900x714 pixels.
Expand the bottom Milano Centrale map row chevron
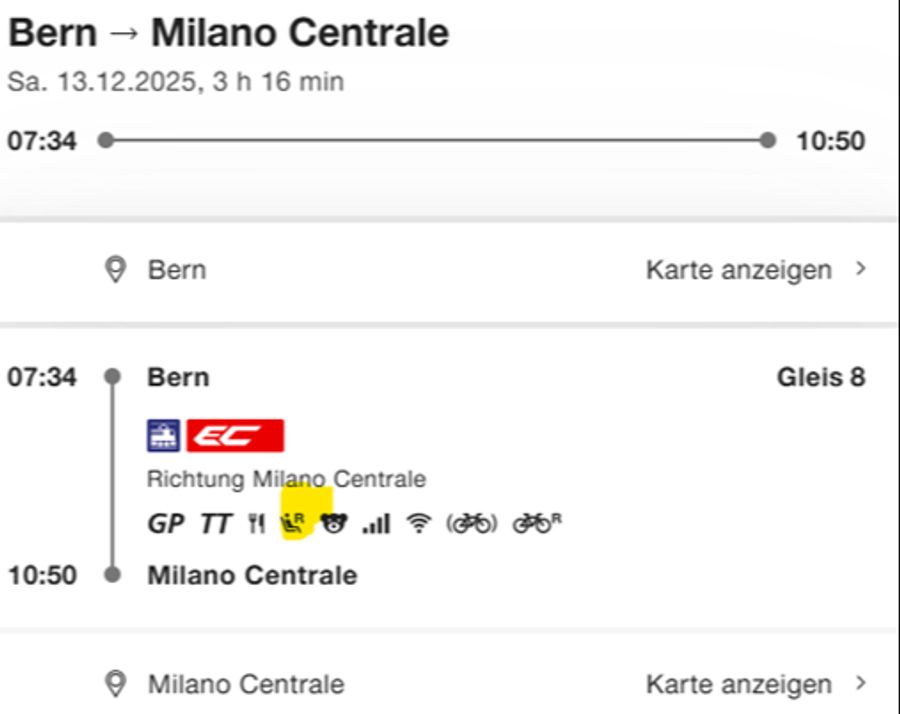861,684
